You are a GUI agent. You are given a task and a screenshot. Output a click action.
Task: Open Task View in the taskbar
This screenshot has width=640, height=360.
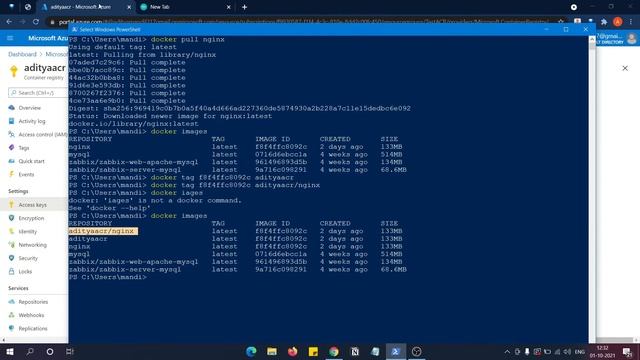[x=70, y=351]
